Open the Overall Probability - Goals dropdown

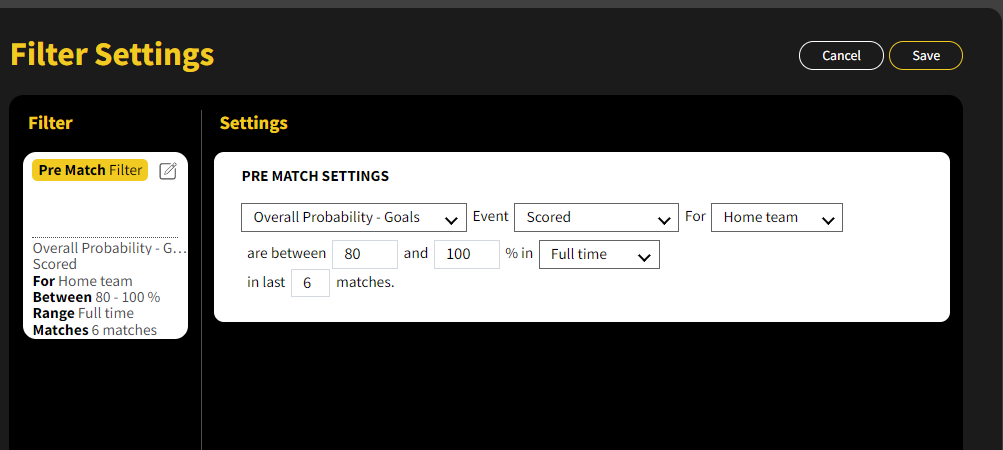click(354, 217)
